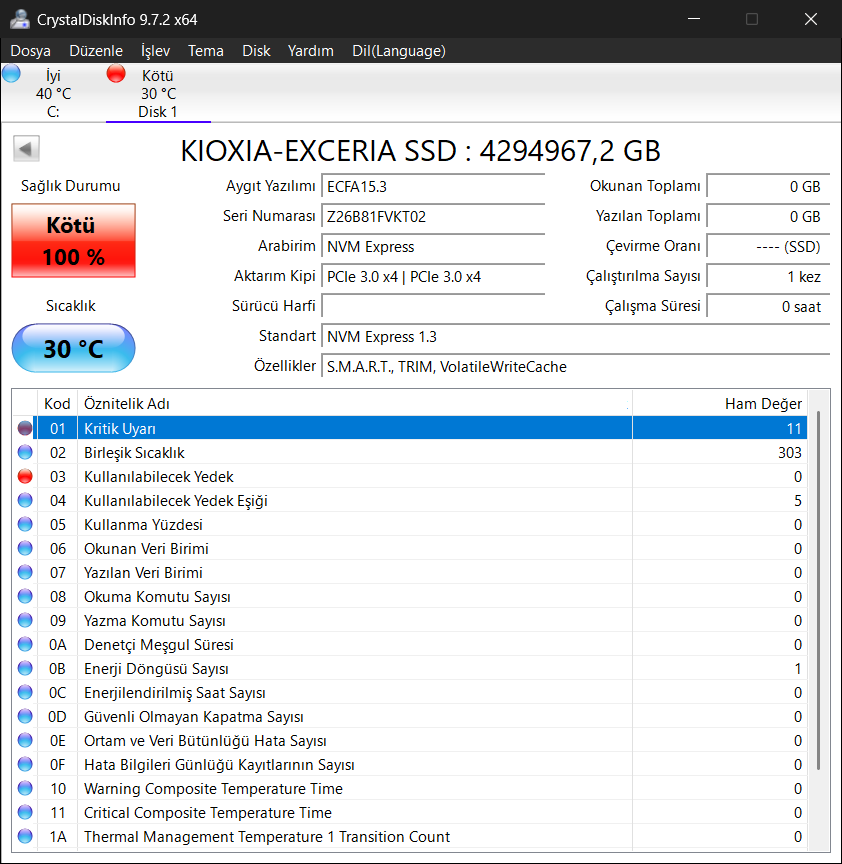
Task: Click the Aygıt Yazılımı field ECFA15.3
Action: 433,186
